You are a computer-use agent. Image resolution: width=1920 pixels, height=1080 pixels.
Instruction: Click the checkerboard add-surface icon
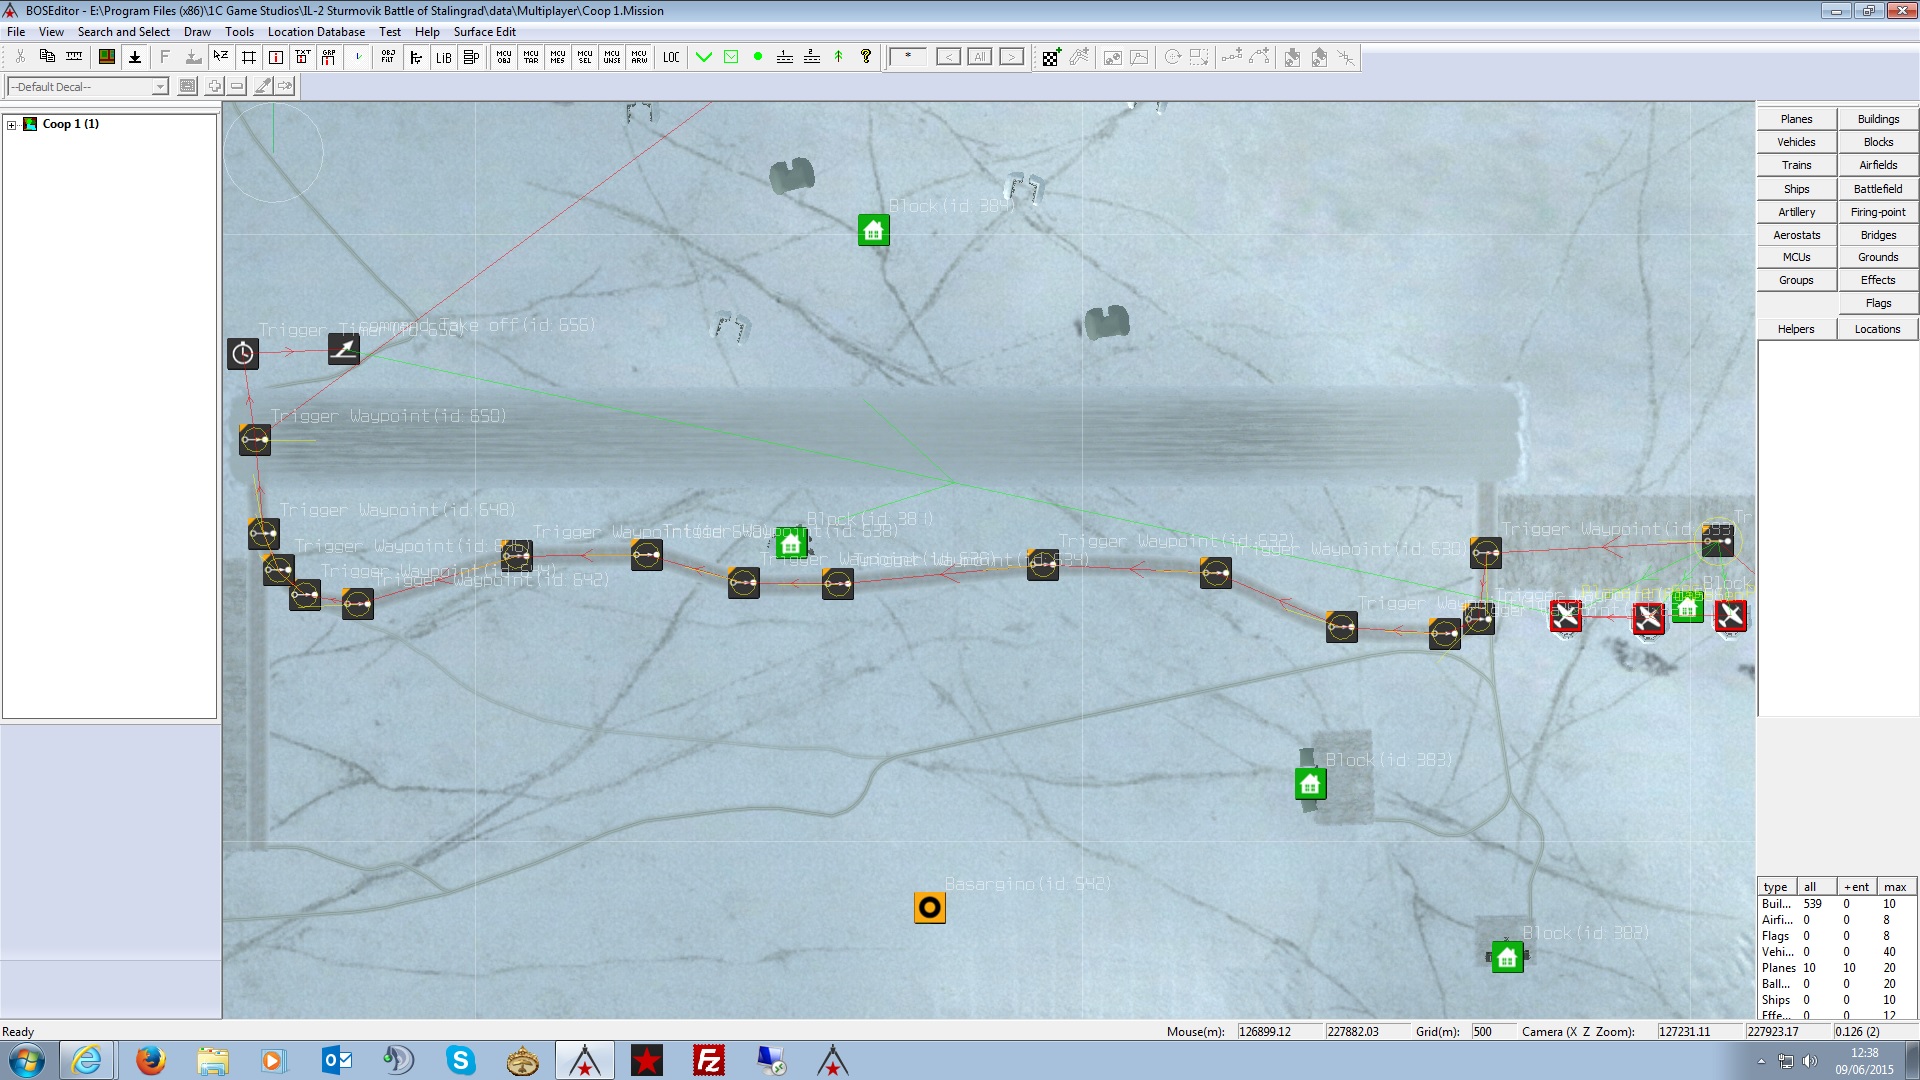point(1050,57)
